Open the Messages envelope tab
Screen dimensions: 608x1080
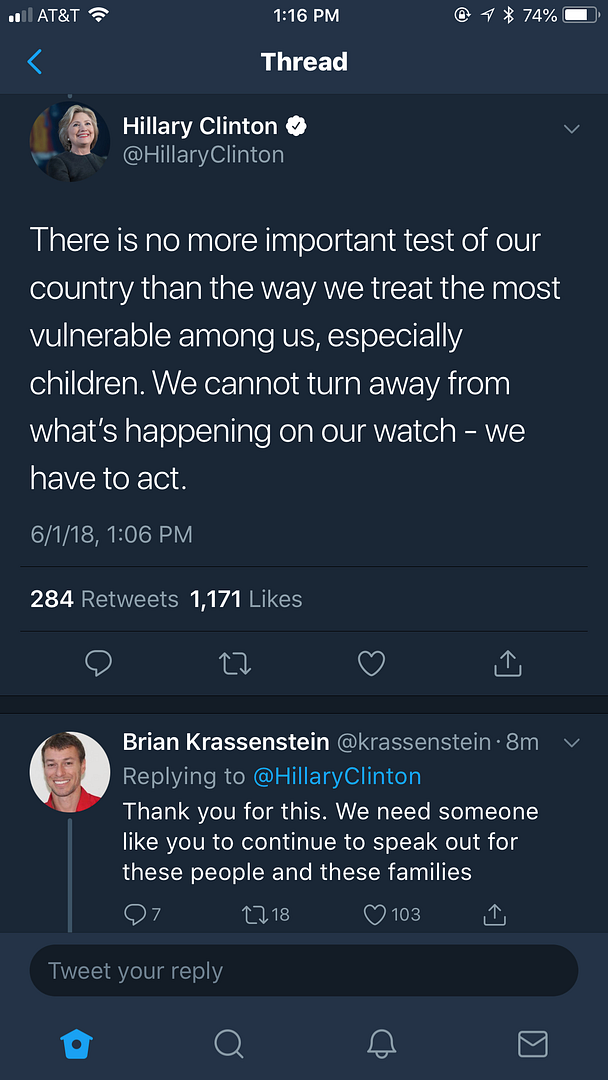[x=532, y=1044]
